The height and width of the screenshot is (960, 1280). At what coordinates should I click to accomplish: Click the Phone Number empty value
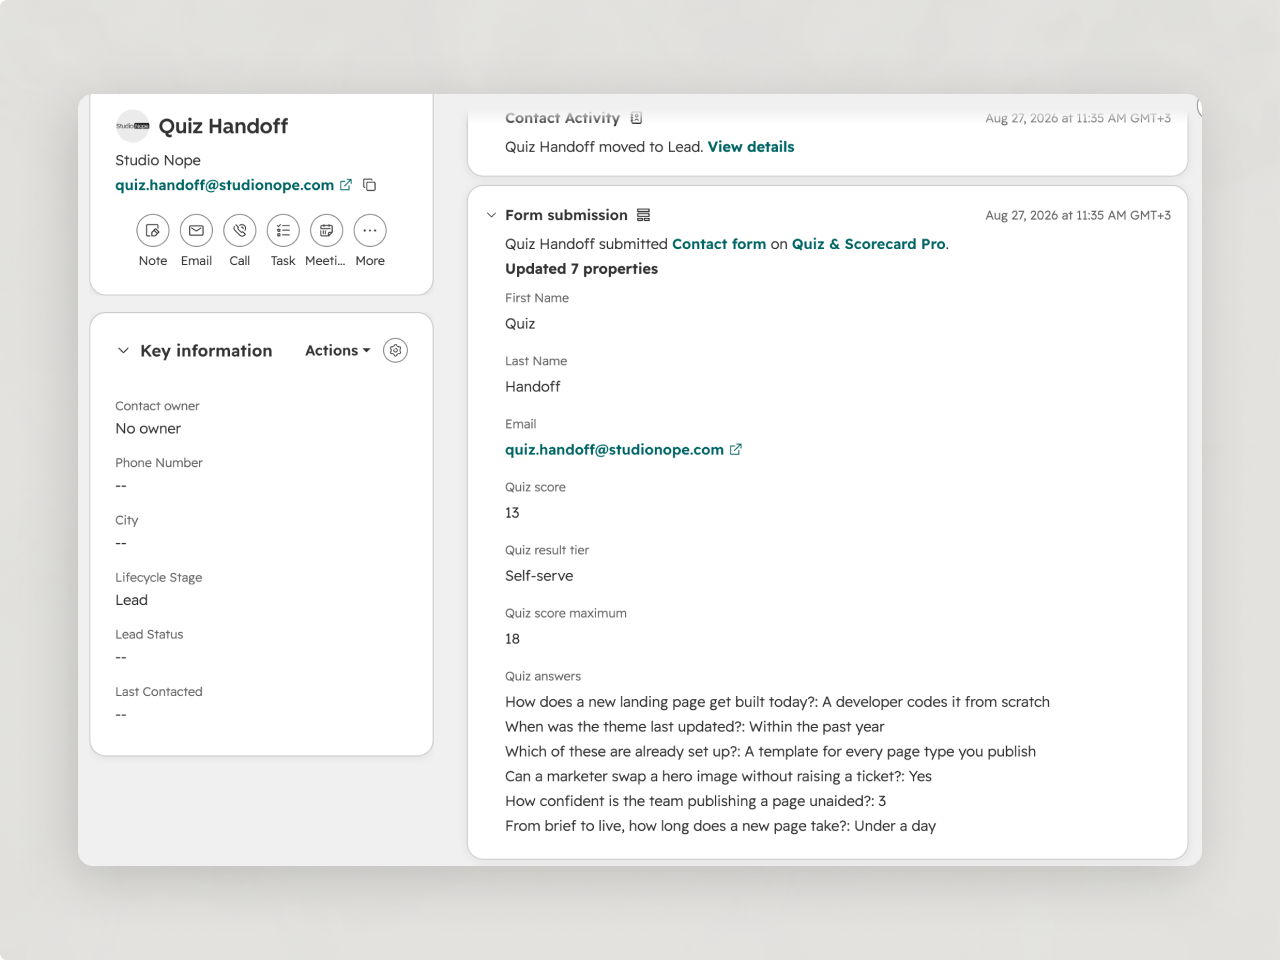tap(121, 486)
